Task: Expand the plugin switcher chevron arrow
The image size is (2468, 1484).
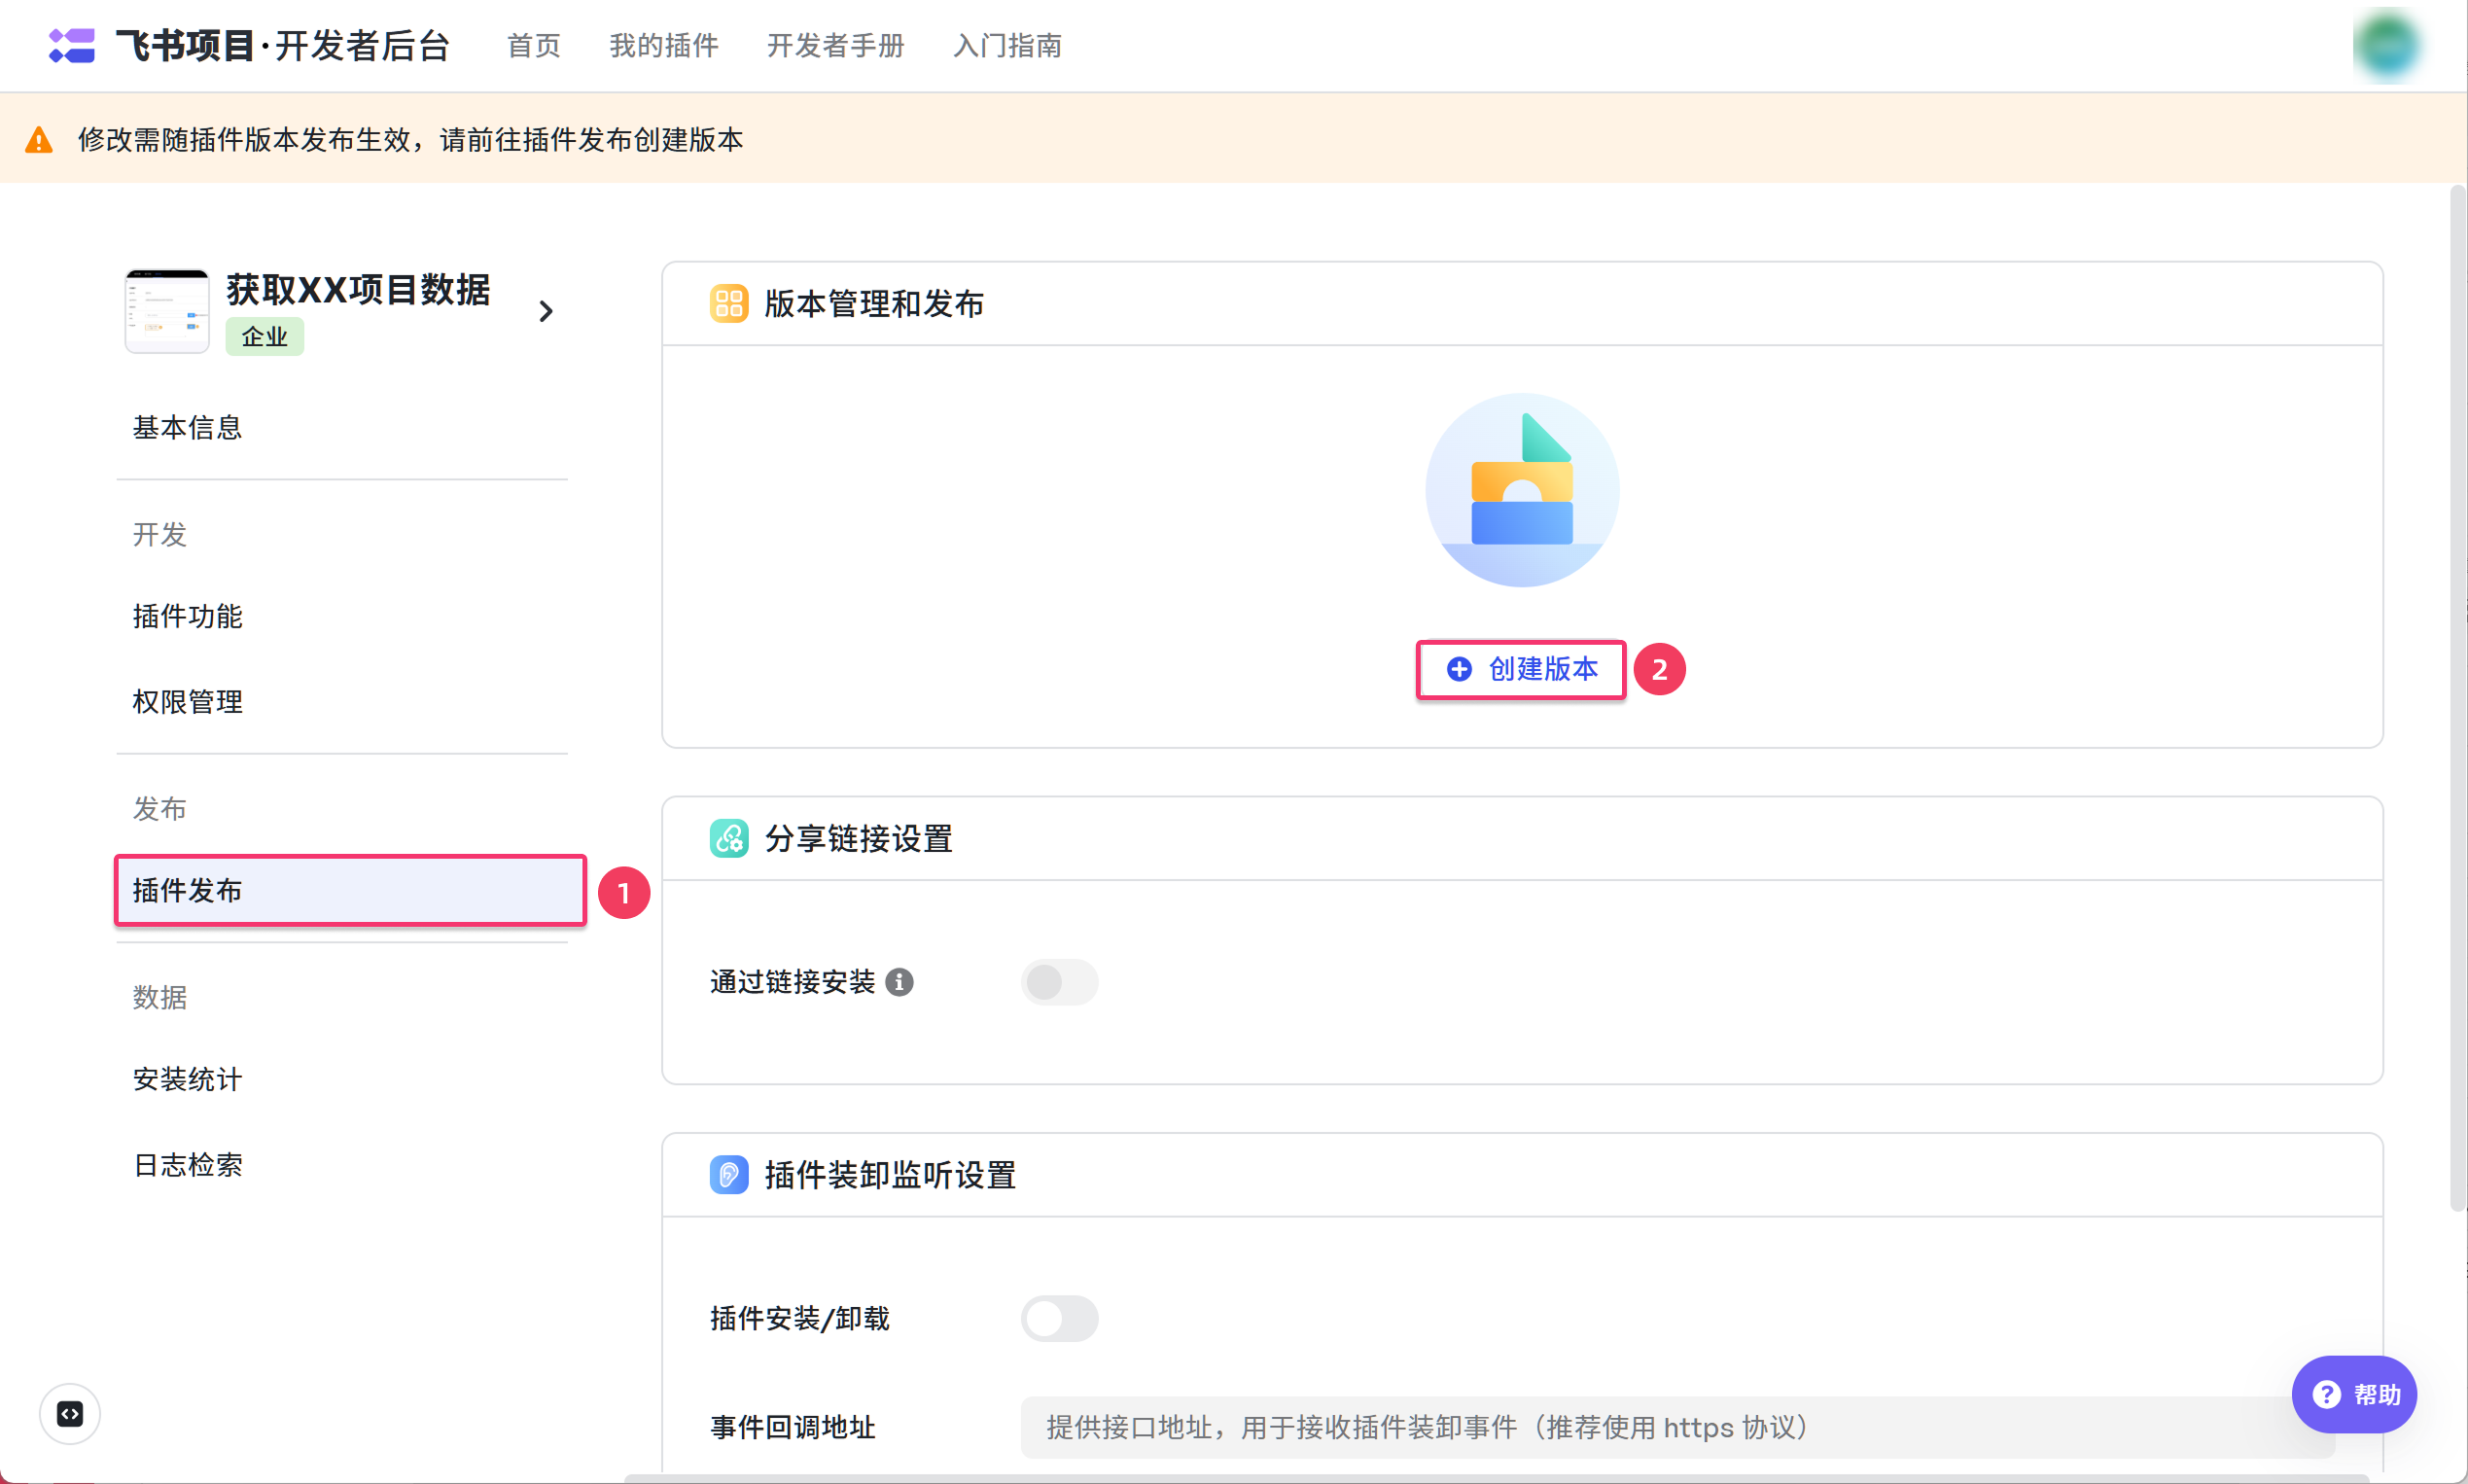Action: [x=546, y=311]
